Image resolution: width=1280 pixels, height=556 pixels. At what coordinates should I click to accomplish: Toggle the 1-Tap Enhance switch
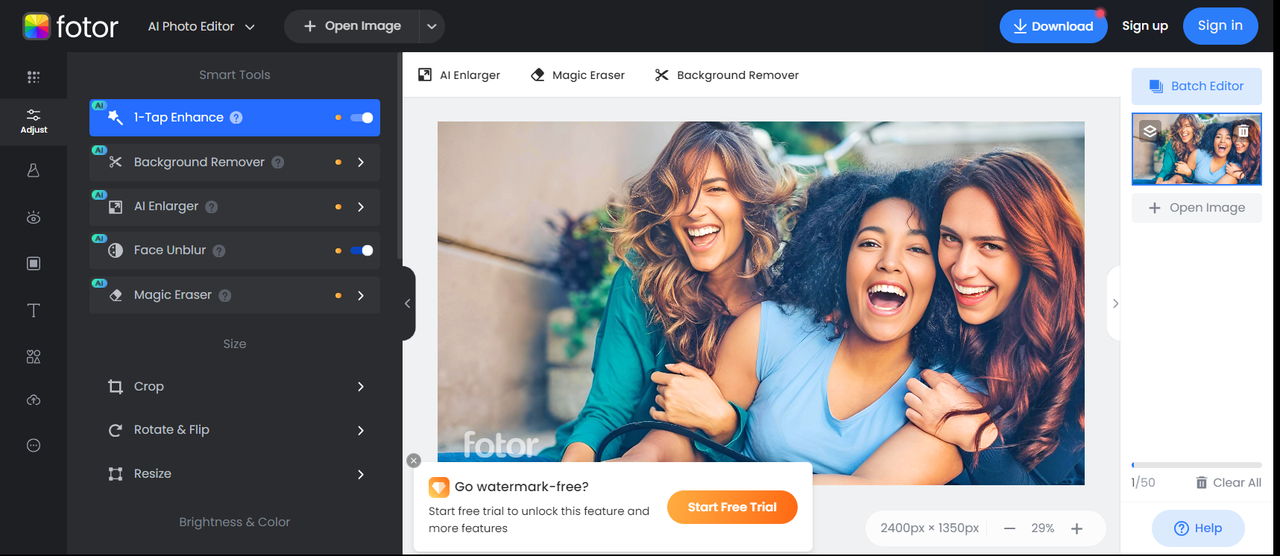pos(361,117)
